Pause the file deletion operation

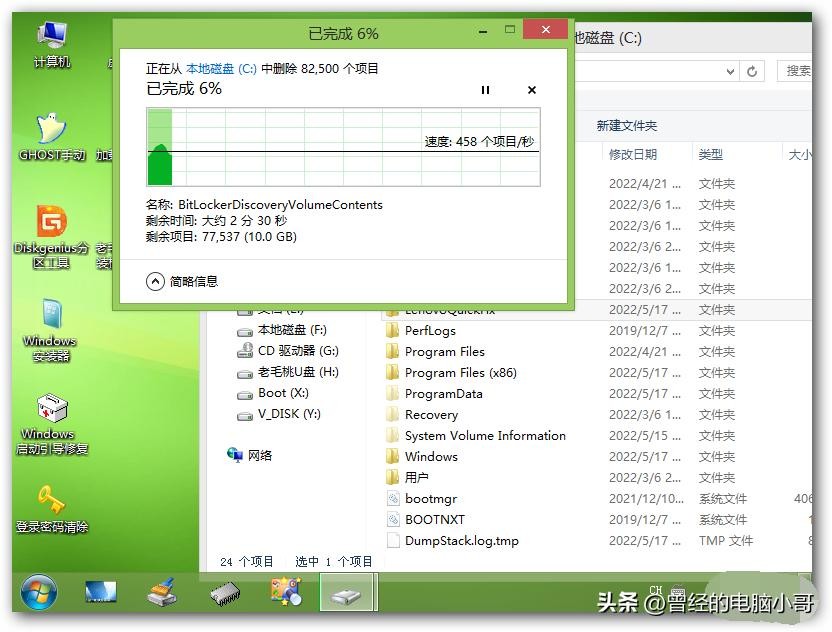486,90
